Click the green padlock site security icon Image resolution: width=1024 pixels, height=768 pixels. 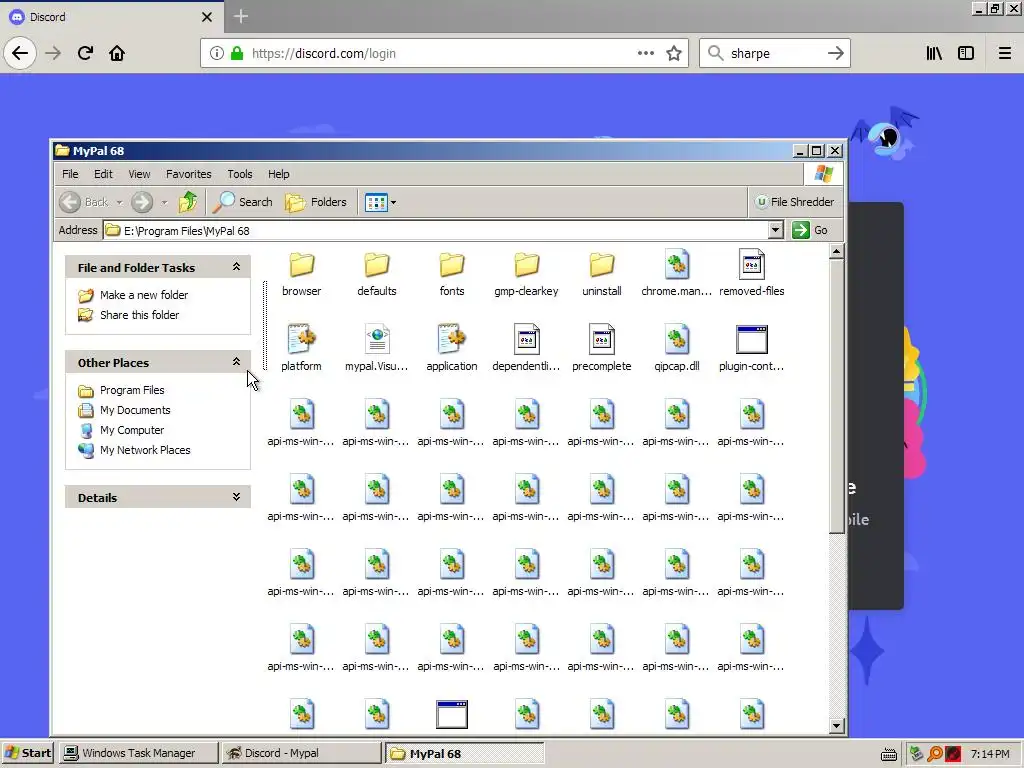click(237, 54)
